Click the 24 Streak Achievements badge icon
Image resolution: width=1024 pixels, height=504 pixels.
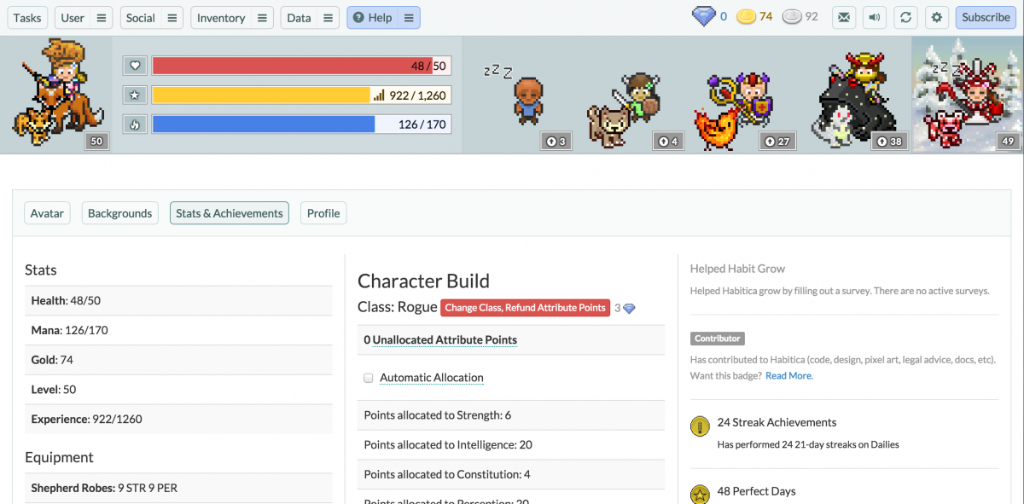(x=699, y=427)
